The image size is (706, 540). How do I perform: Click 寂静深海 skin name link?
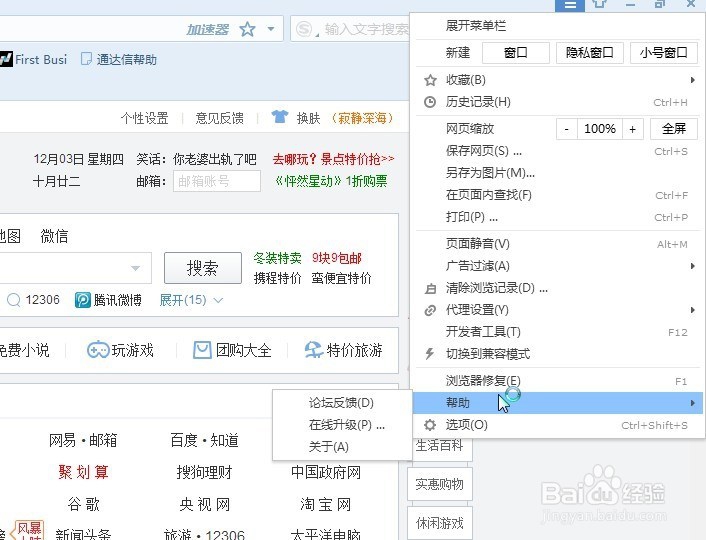coord(362,118)
